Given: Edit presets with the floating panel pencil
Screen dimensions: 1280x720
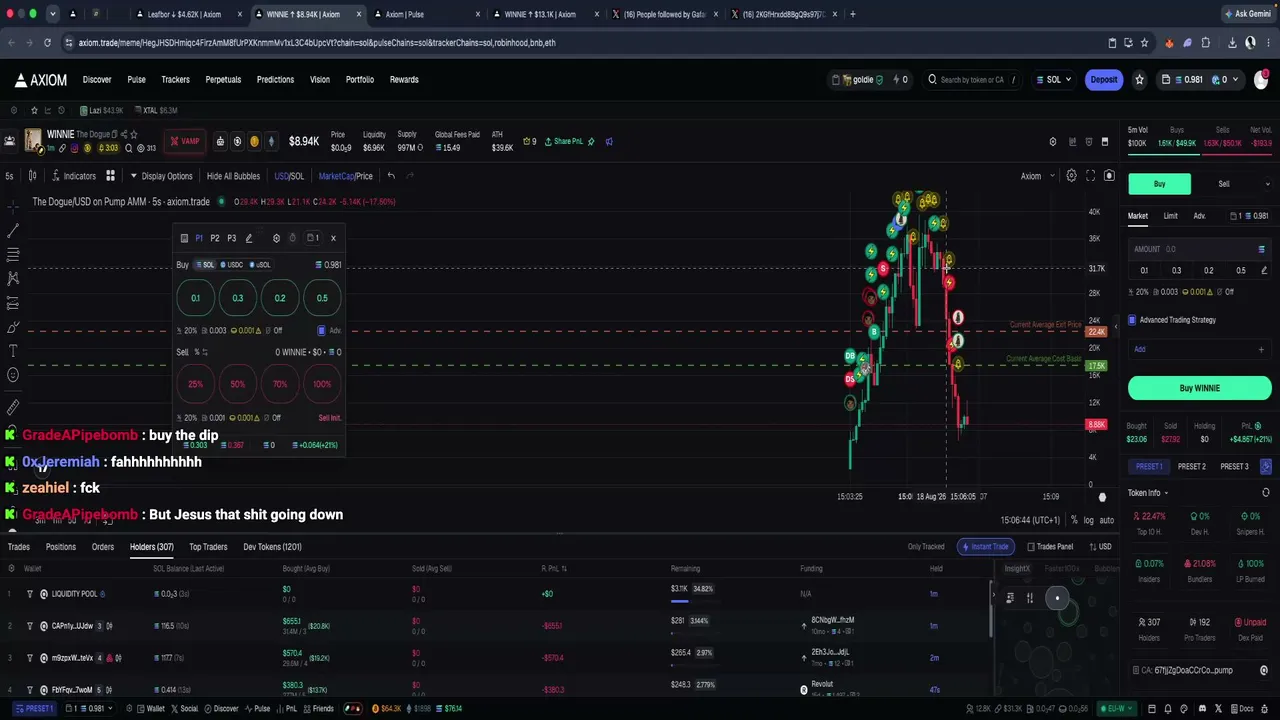Looking at the screenshot, I should click(x=249, y=238).
